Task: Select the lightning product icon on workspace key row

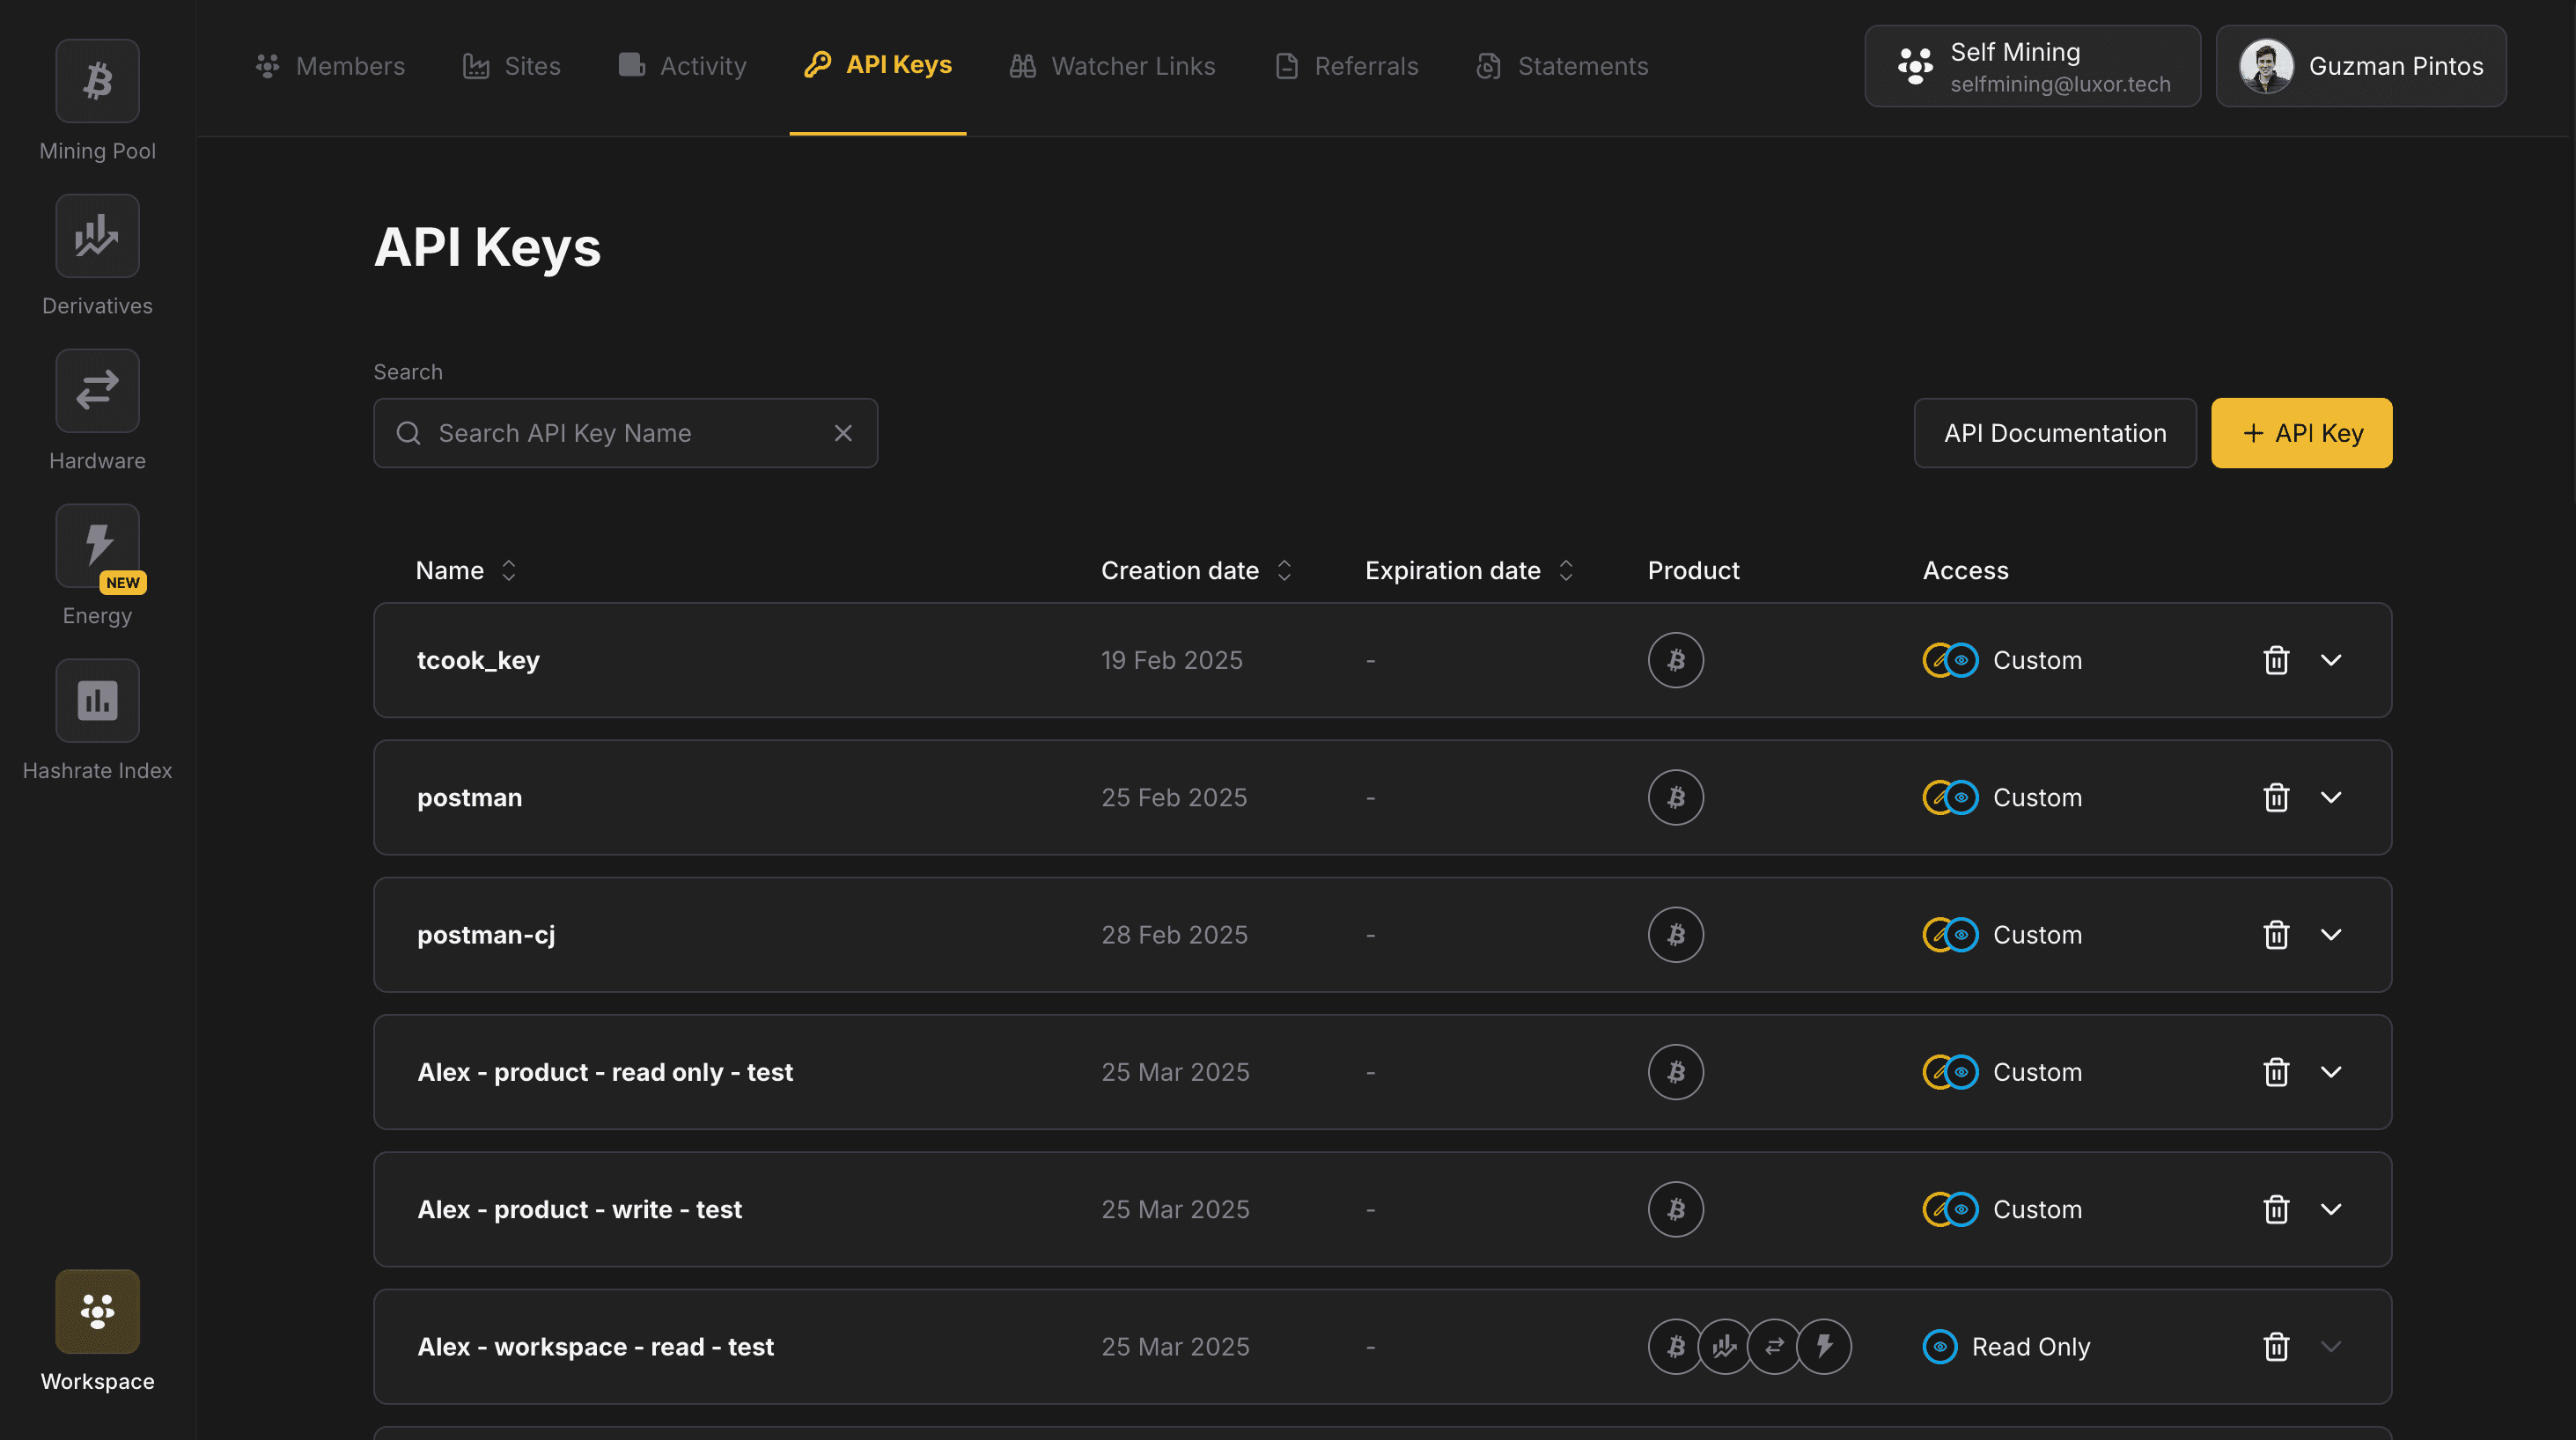Action: (1825, 1346)
